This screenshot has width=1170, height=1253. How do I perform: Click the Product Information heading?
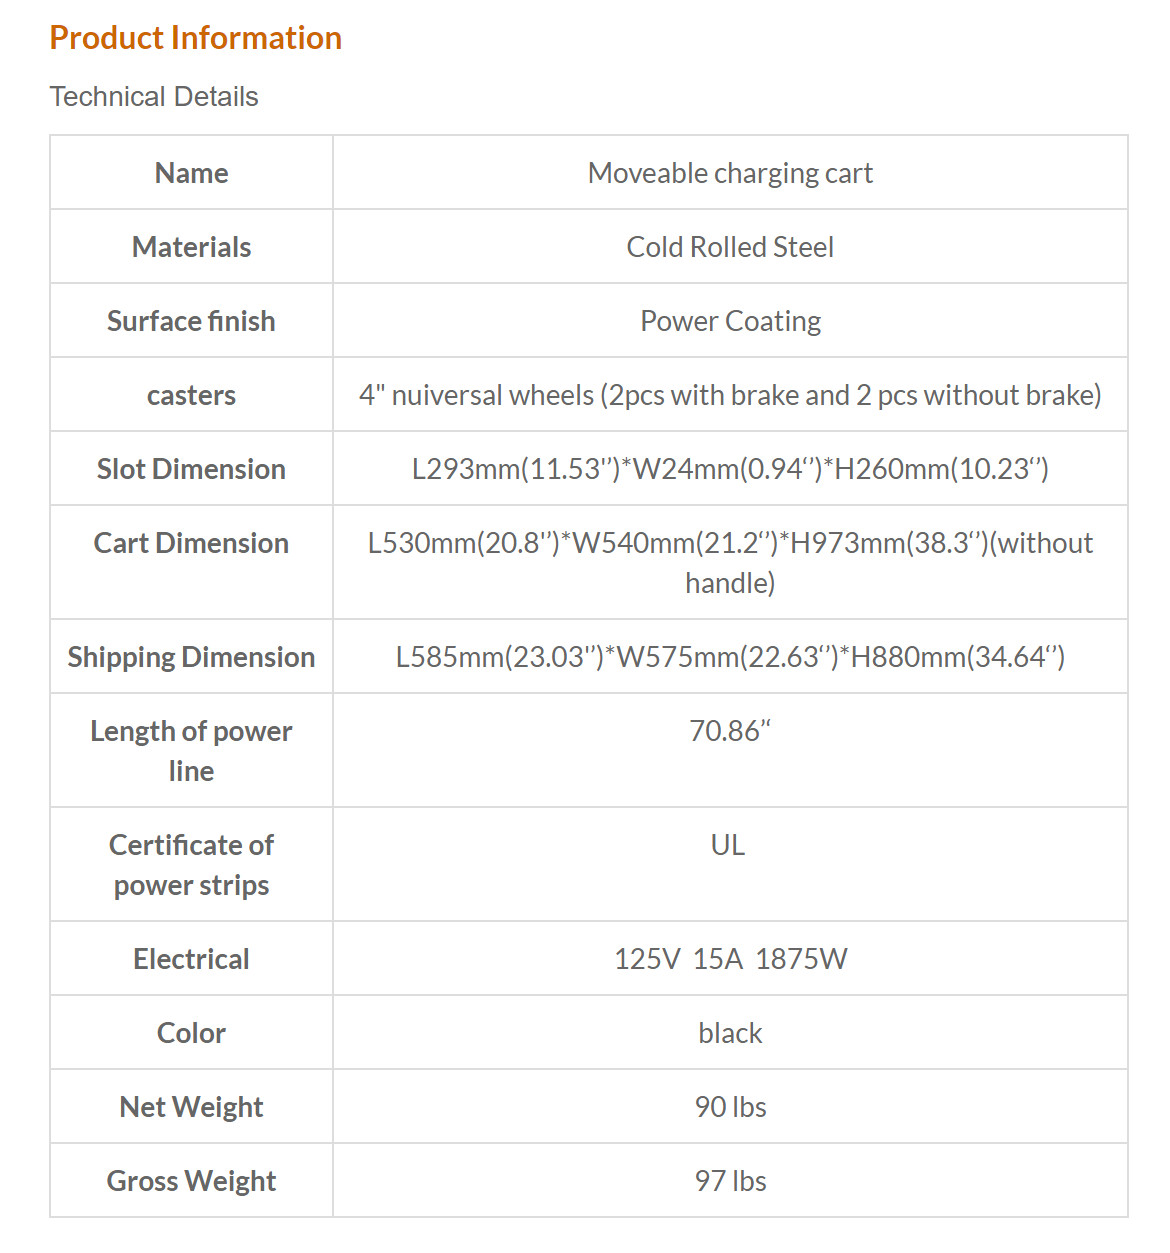[196, 38]
